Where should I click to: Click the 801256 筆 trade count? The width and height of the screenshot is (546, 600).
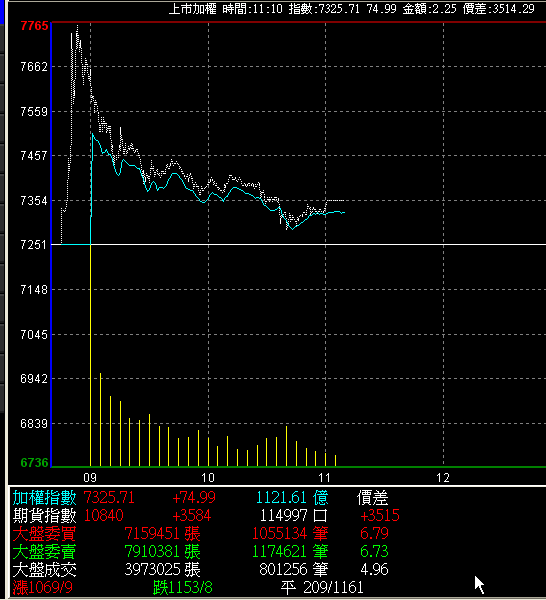click(293, 570)
